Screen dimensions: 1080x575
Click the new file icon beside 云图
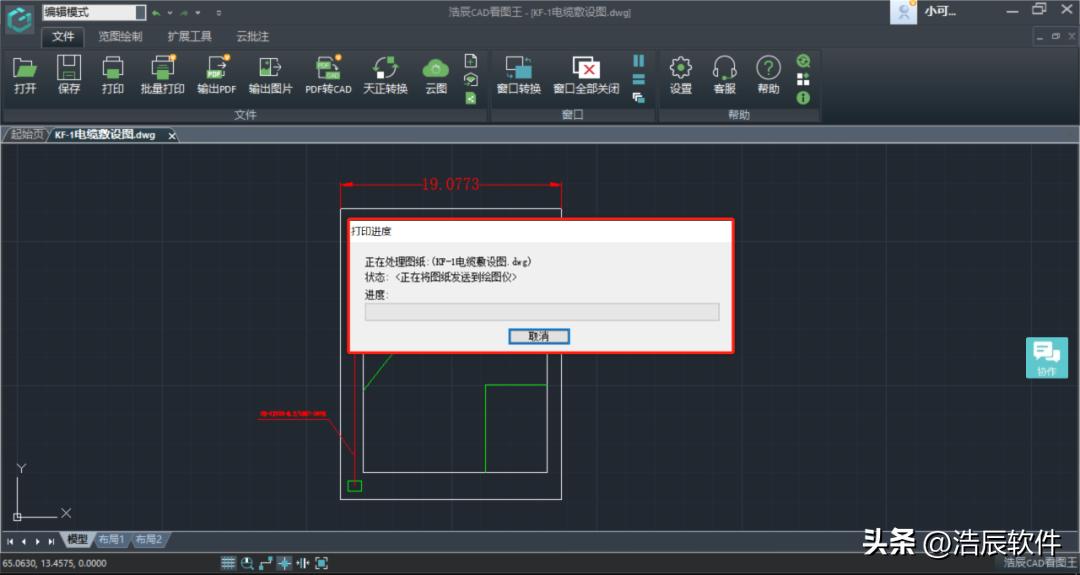471,61
